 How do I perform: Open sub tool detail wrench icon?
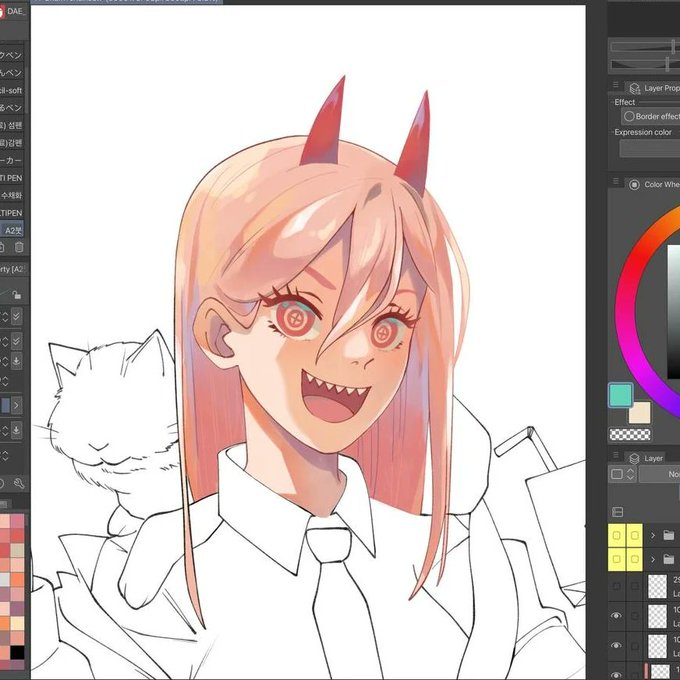click(19, 483)
